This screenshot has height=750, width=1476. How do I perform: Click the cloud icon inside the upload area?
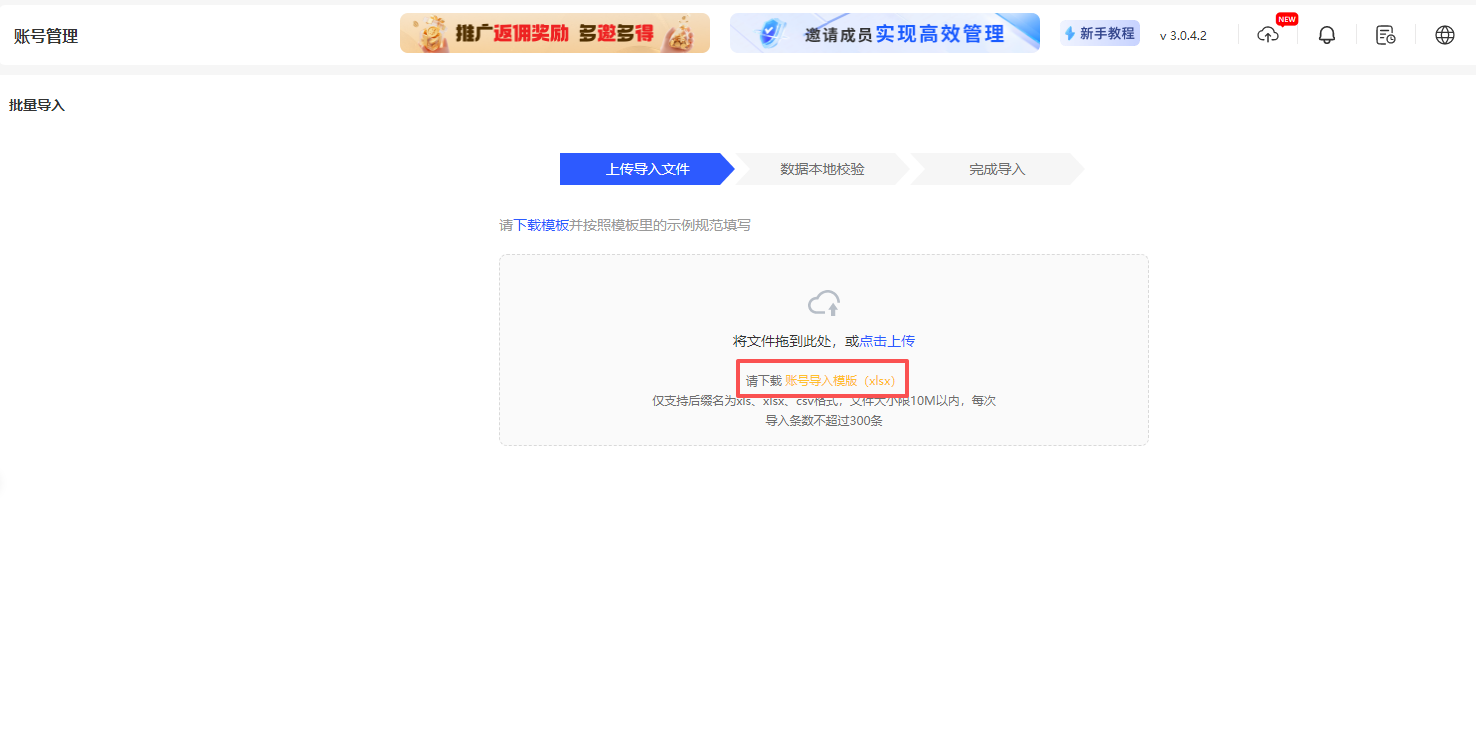[x=823, y=302]
